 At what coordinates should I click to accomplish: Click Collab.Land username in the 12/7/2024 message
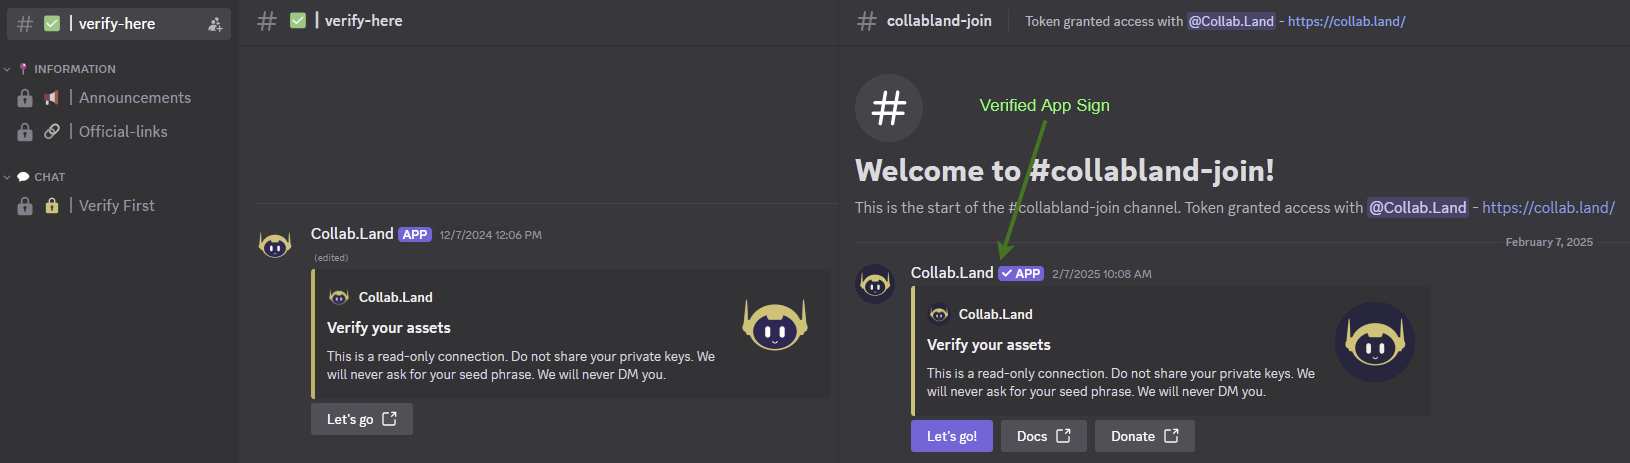coord(352,234)
